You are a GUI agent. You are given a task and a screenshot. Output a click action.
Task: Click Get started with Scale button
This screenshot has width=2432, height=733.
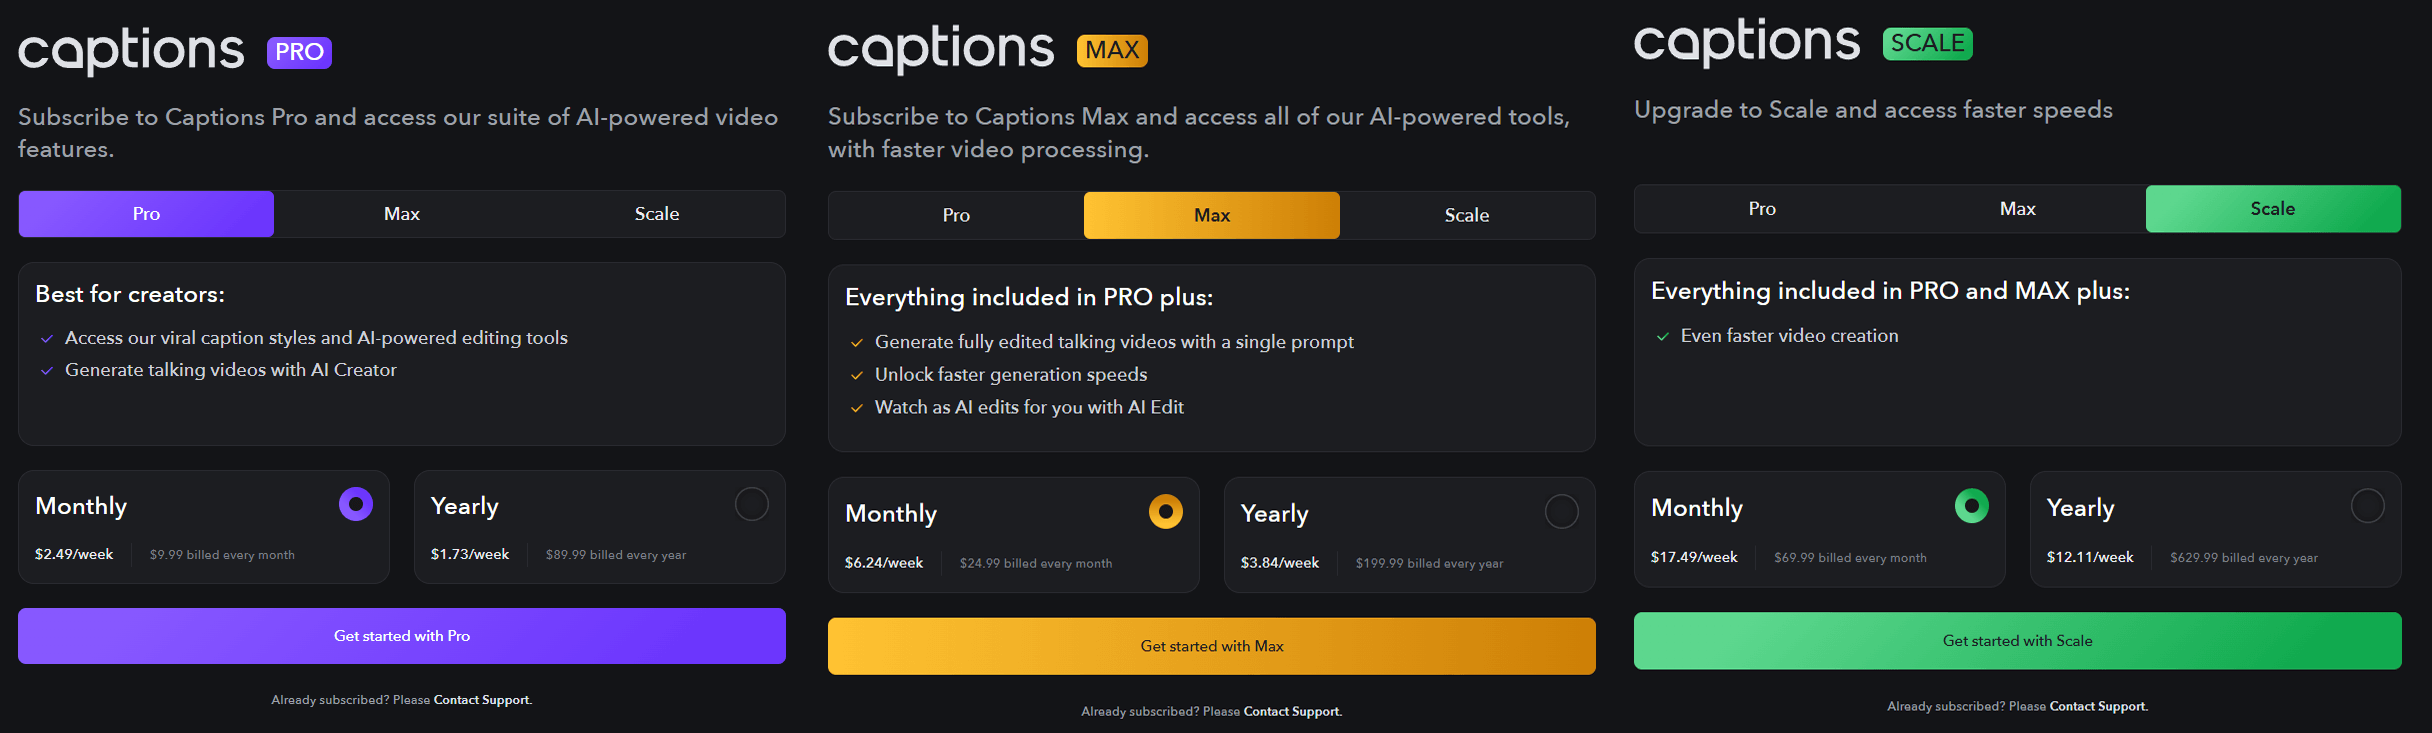point(2018,641)
